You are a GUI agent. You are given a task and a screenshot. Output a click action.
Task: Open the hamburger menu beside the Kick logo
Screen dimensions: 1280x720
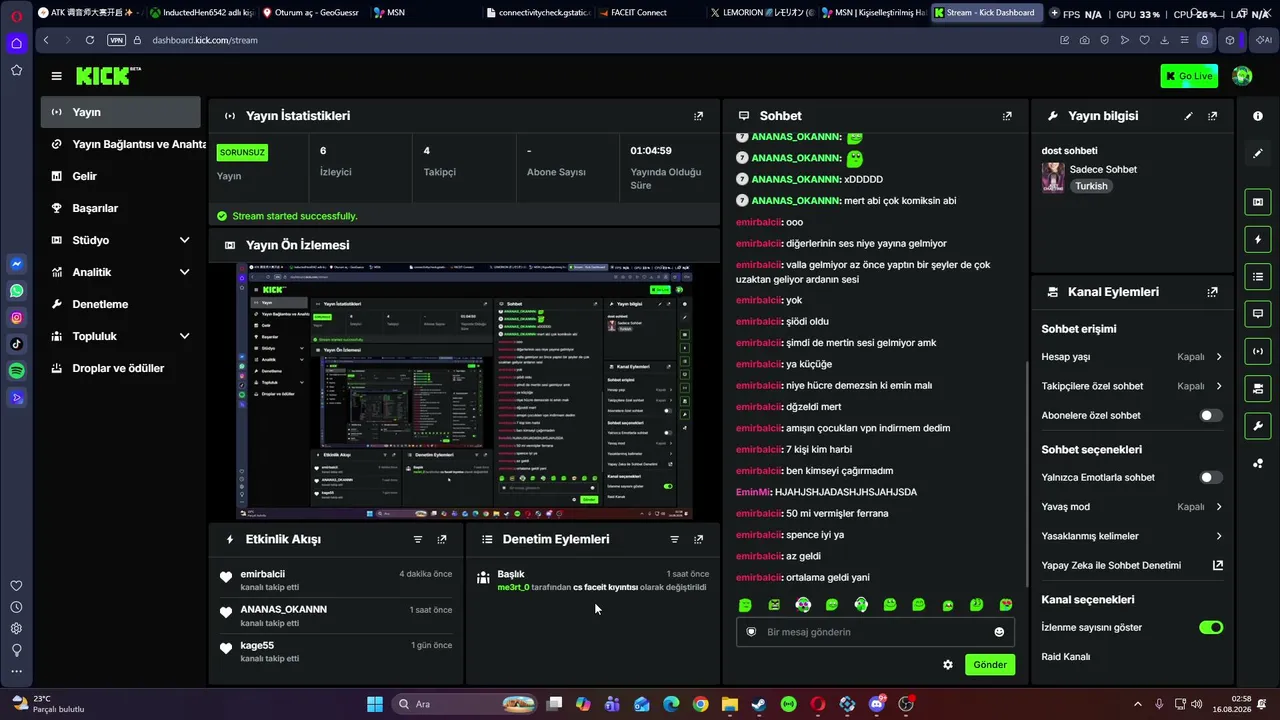click(57, 76)
